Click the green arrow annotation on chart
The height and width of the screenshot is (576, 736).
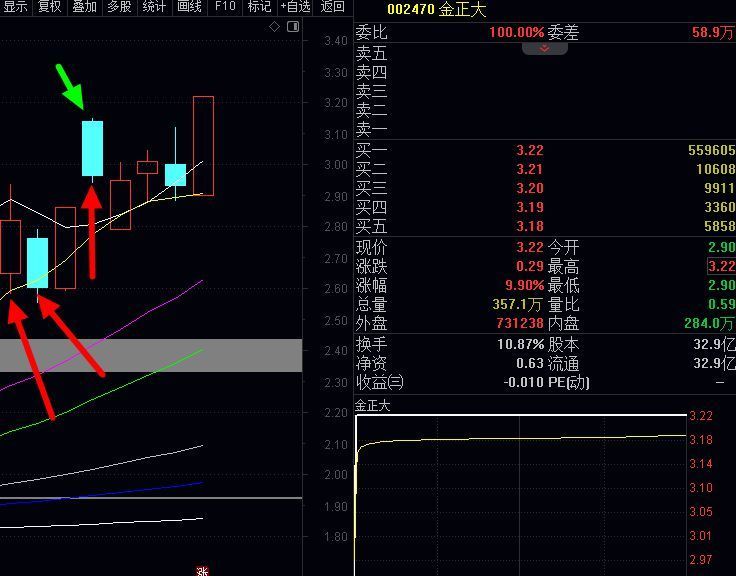pos(69,86)
